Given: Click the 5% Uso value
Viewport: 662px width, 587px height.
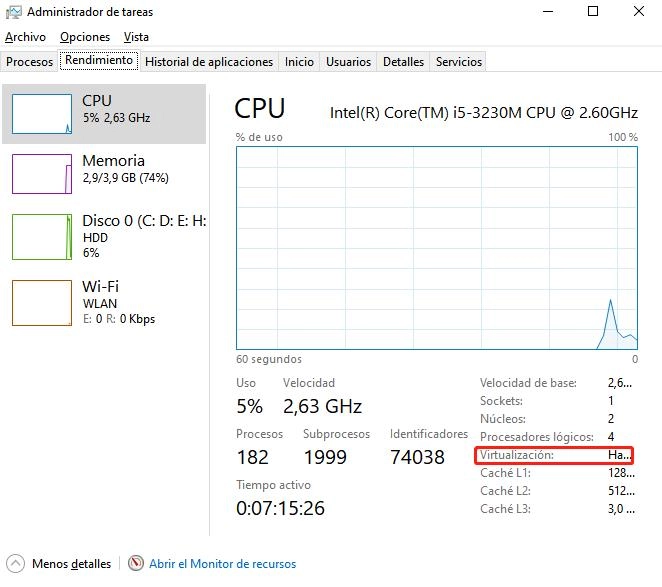Looking at the screenshot, I should tap(250, 406).
